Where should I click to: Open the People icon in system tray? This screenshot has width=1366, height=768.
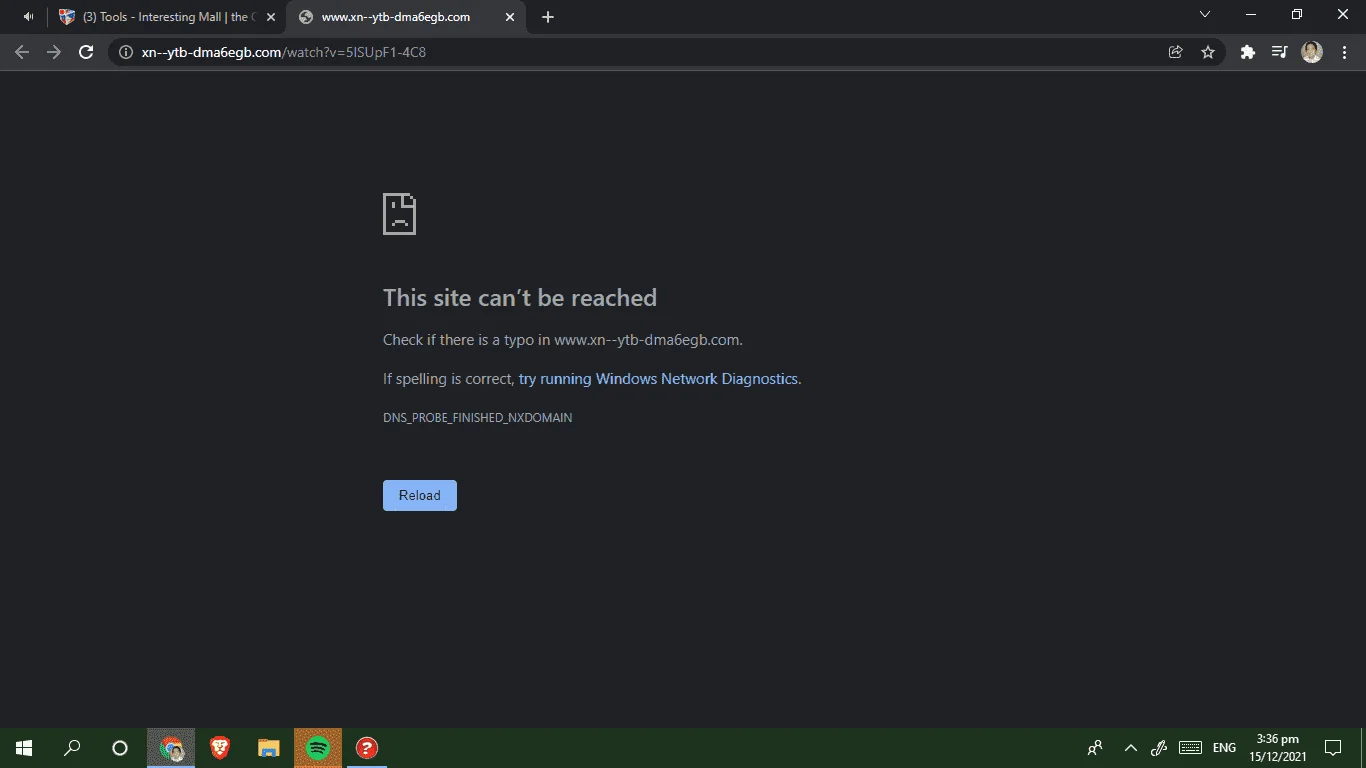[1095, 748]
